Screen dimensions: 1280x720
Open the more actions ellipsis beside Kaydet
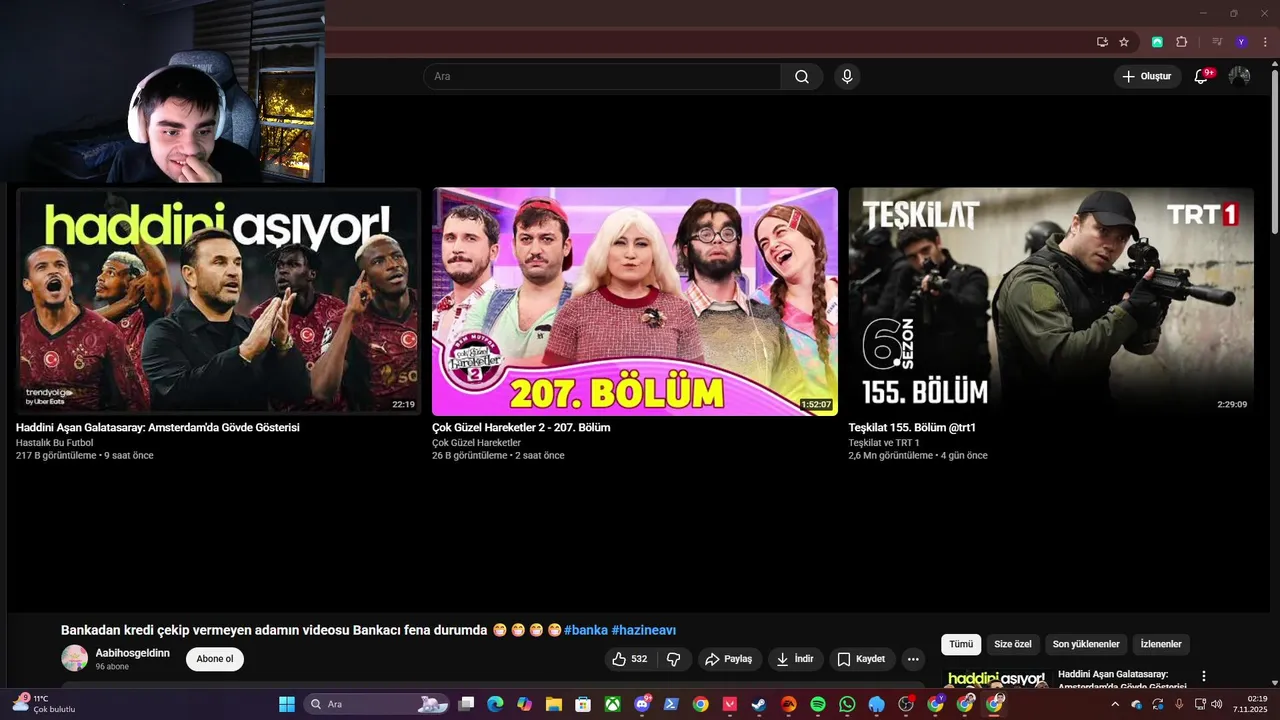(912, 659)
